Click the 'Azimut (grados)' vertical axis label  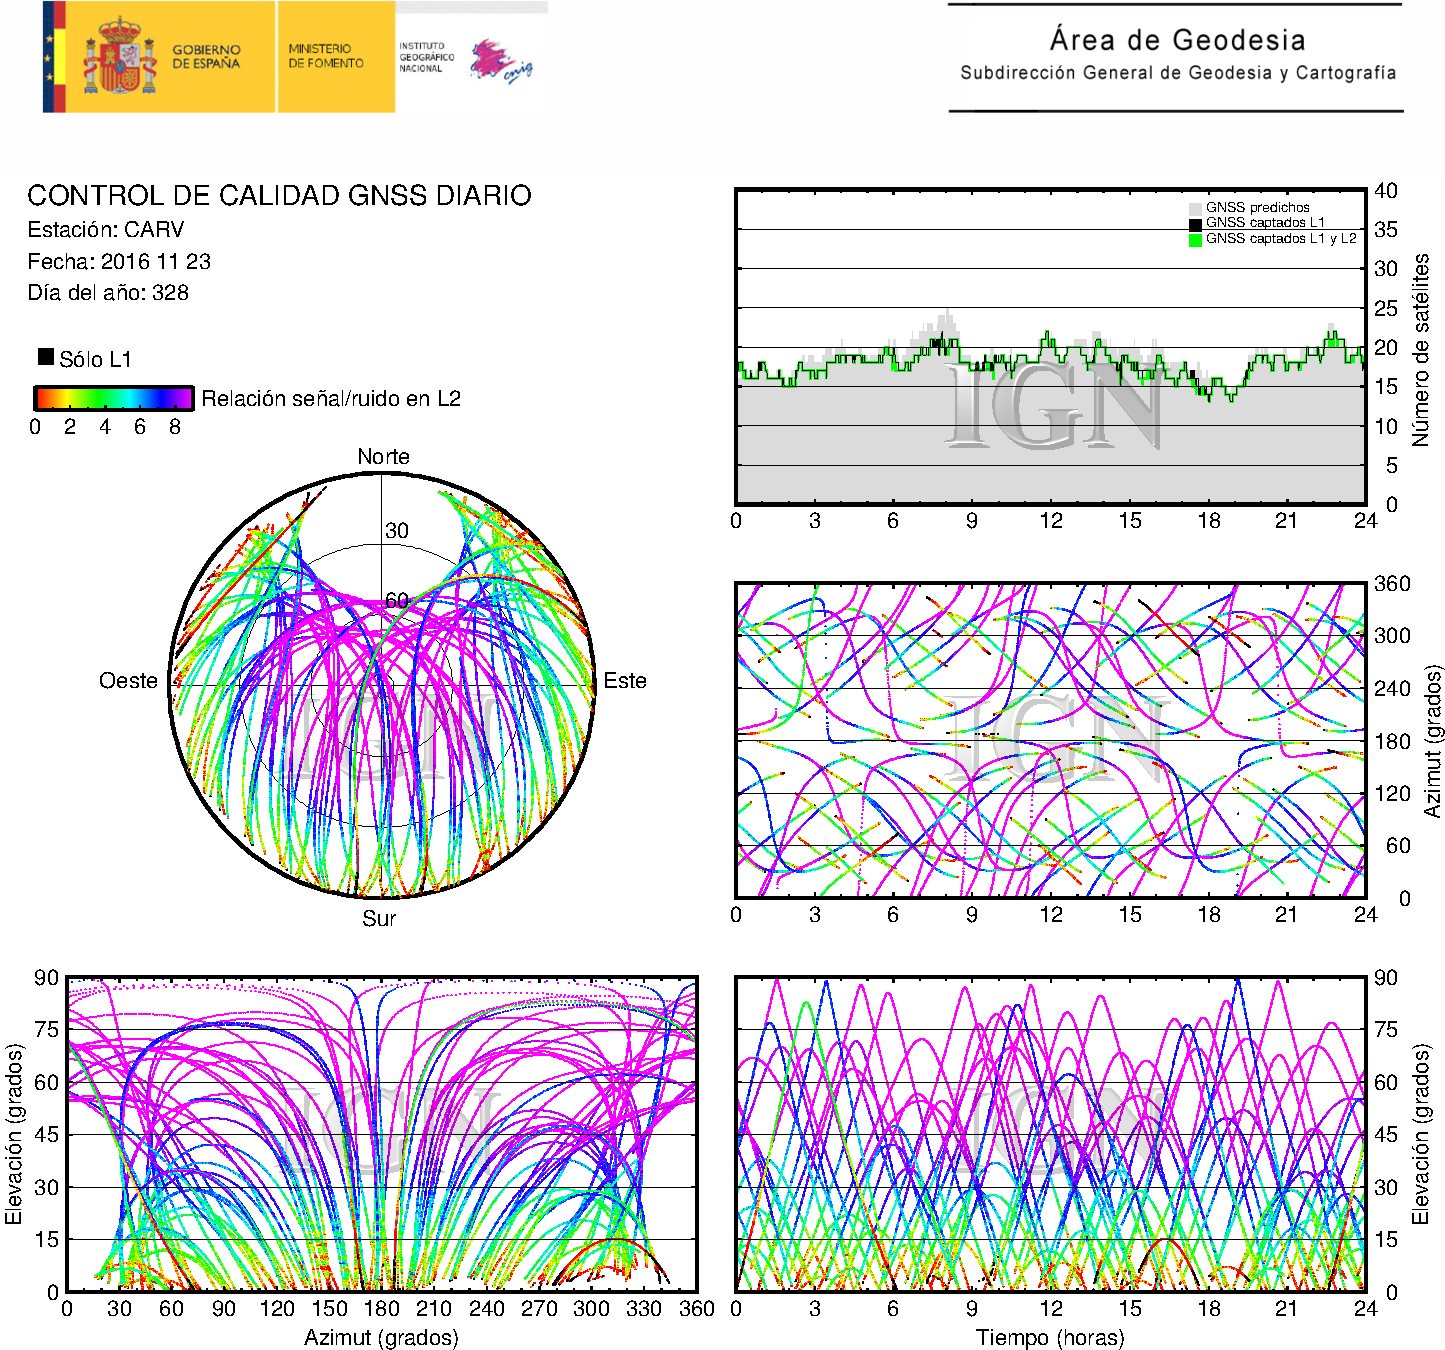[x=1433, y=741]
